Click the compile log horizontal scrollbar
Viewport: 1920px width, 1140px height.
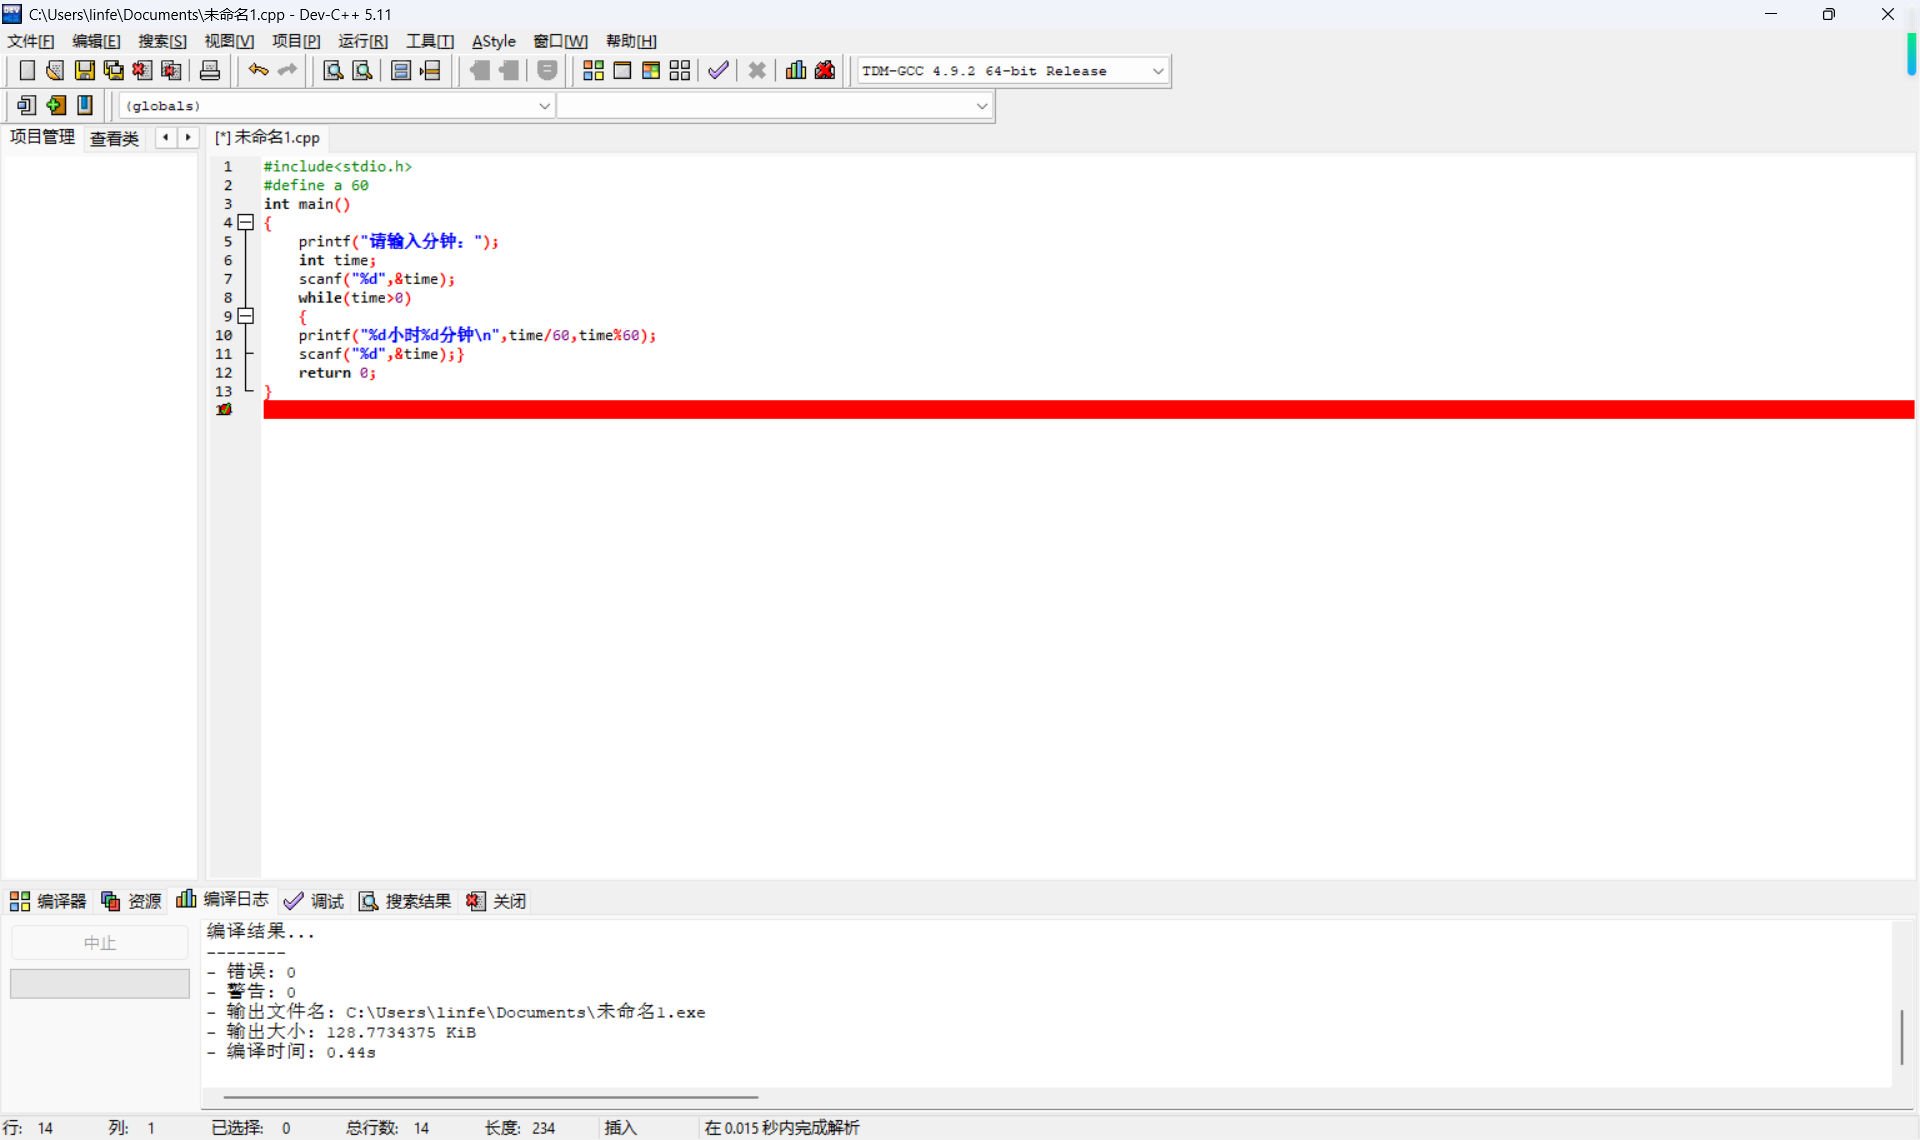tap(490, 1097)
